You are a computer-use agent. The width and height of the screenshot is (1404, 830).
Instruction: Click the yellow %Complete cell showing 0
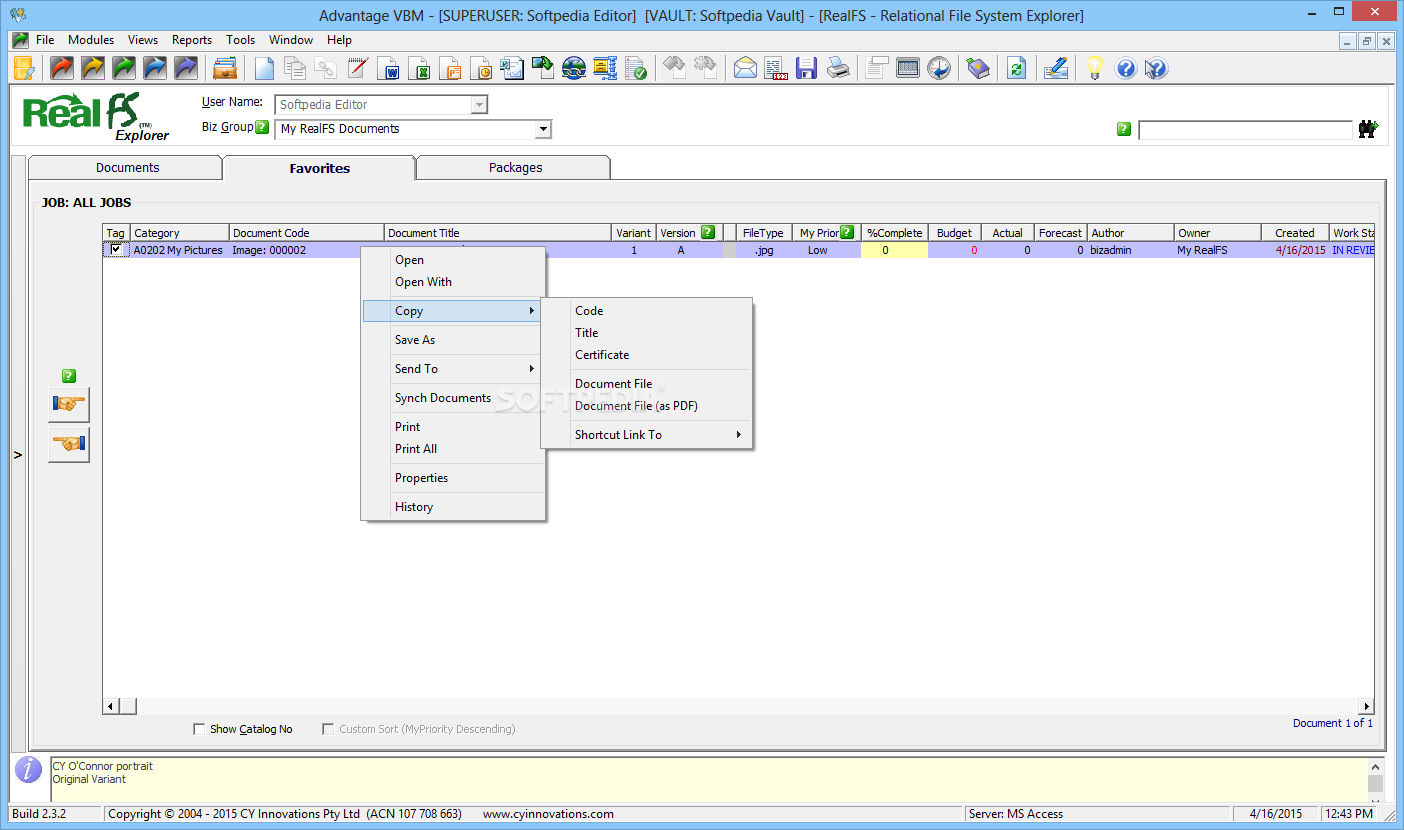(x=894, y=250)
